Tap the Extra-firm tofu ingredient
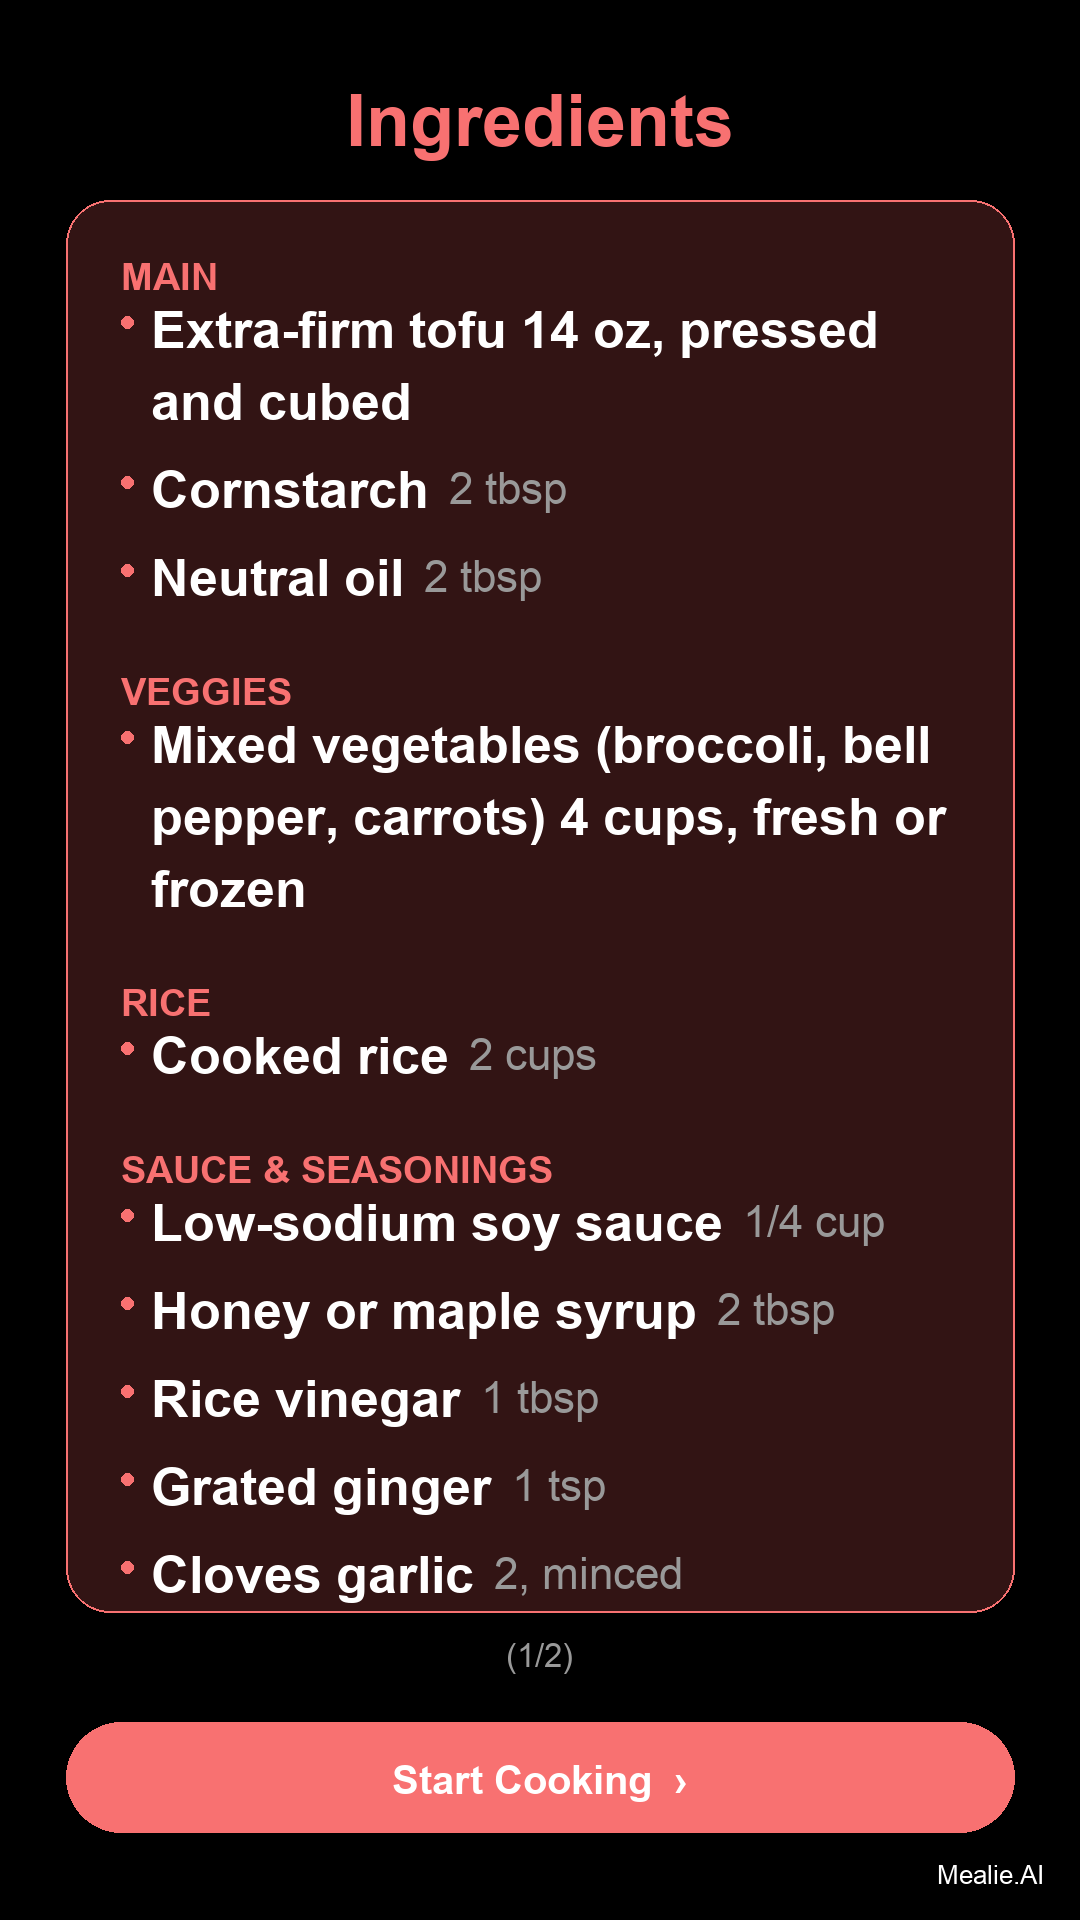The image size is (1080, 1920). tap(514, 366)
